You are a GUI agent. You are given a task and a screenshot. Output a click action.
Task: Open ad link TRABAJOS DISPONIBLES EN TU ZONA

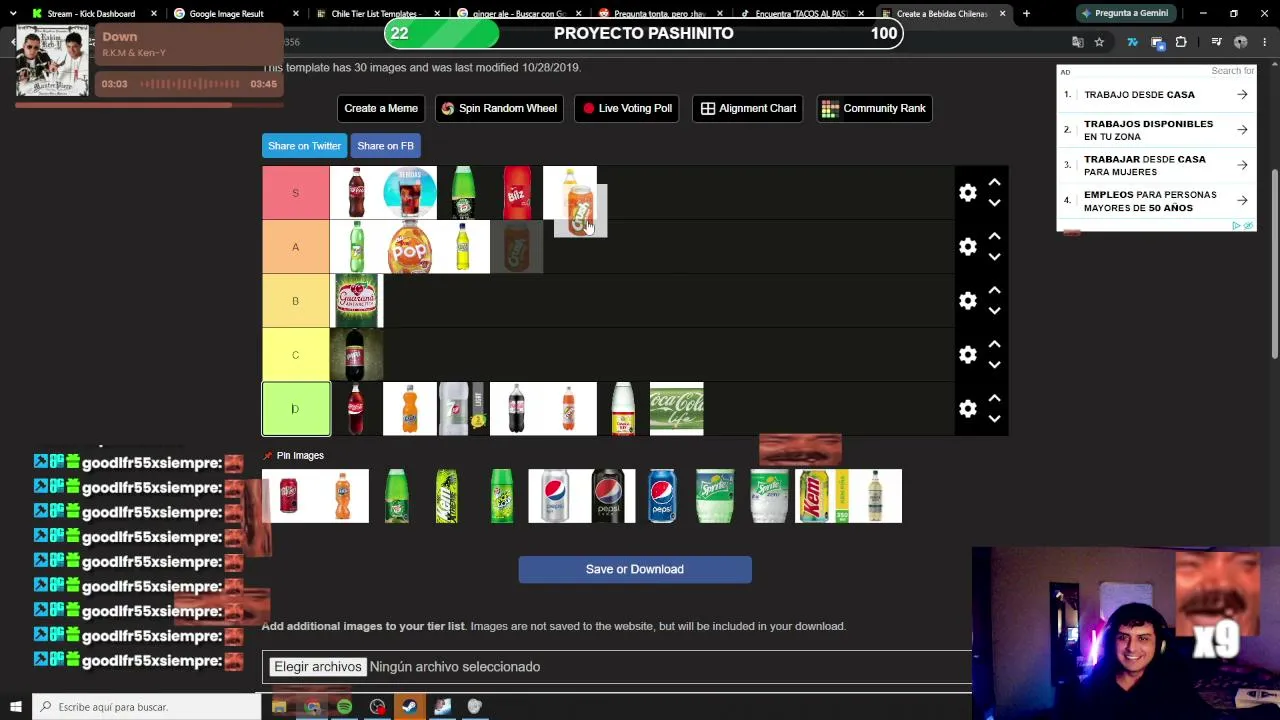(x=1156, y=130)
